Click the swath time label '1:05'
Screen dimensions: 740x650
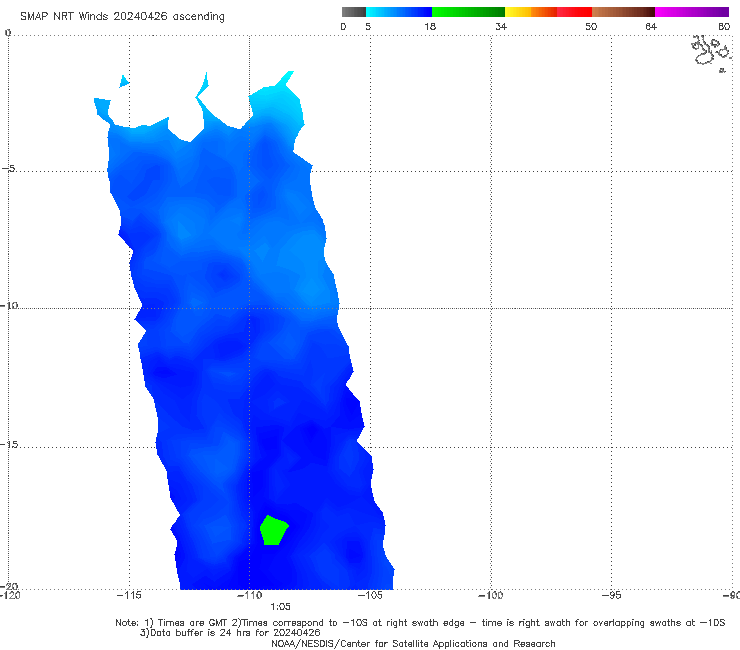click(x=280, y=607)
